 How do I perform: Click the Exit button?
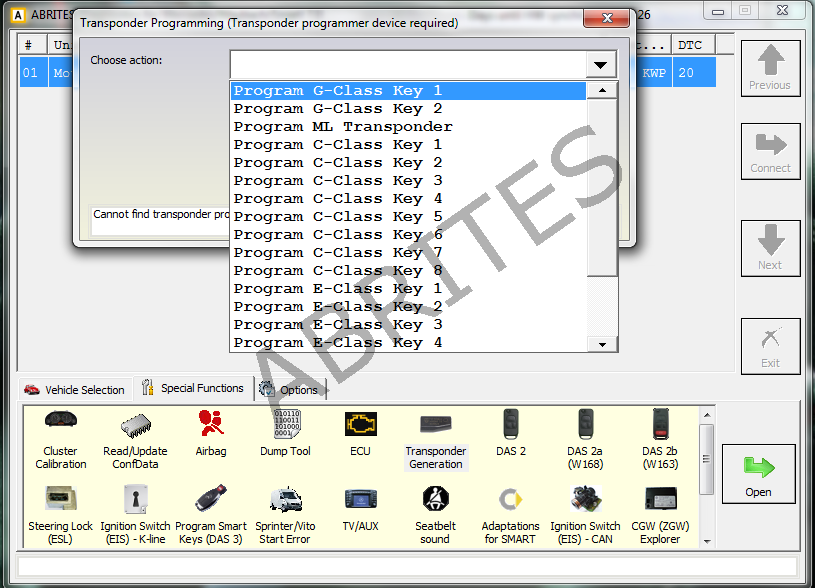(x=770, y=346)
